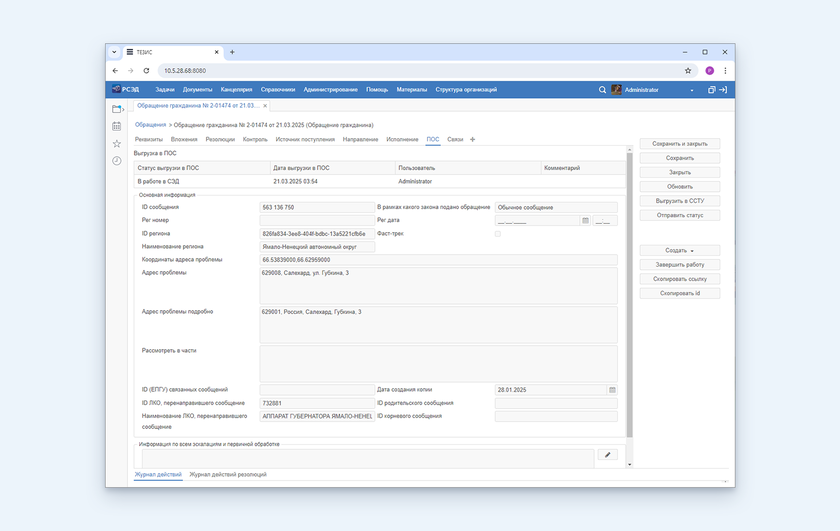Open the calendar icon in the left sidebar
This screenshot has height=531, width=840.
click(116, 126)
